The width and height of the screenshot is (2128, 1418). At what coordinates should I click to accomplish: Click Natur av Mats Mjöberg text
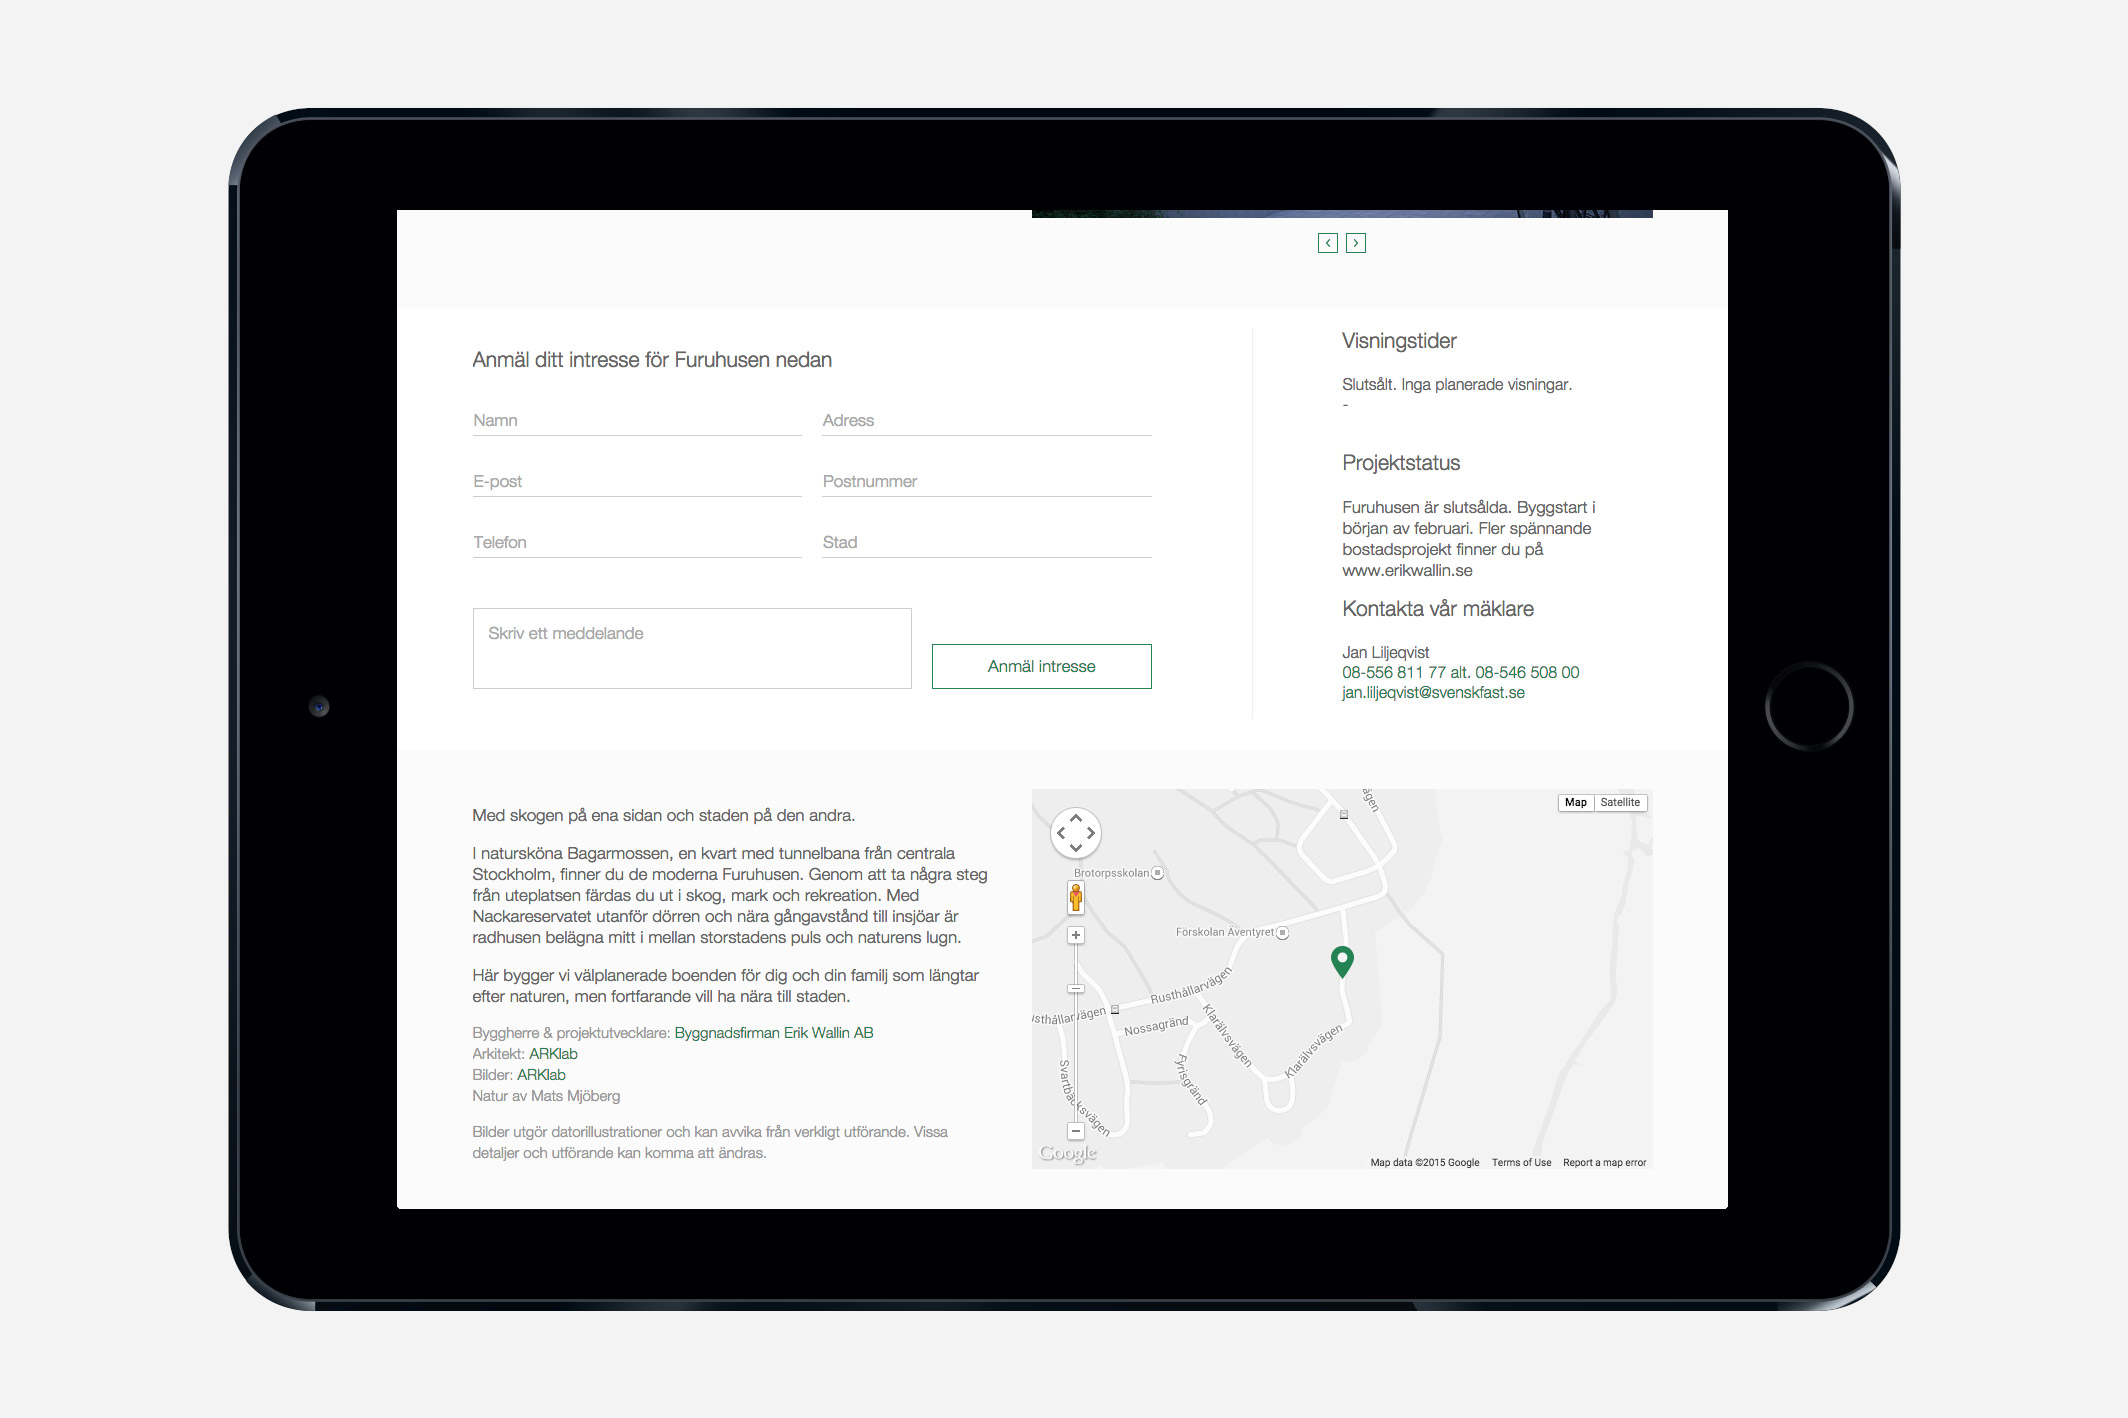point(546,1096)
